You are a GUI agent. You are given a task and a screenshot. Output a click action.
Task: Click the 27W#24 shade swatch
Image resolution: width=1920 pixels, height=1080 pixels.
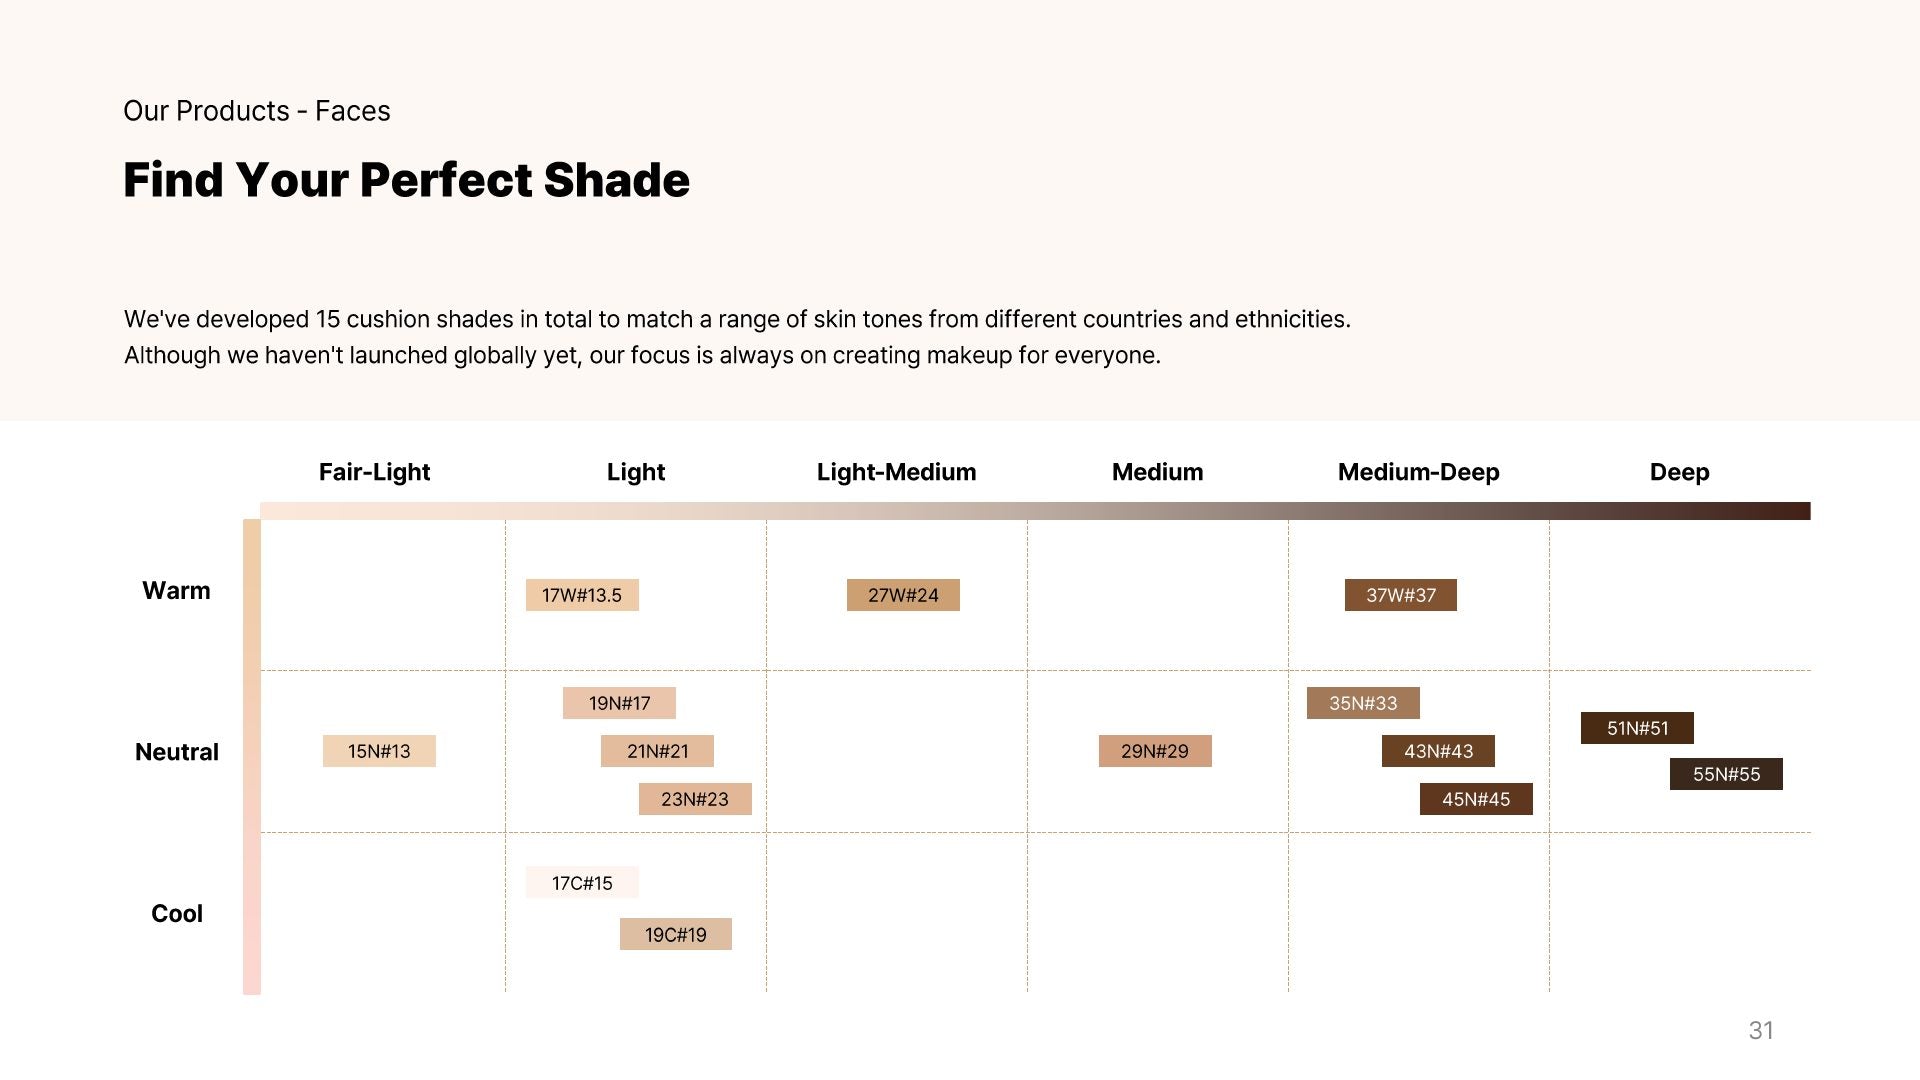(x=903, y=595)
